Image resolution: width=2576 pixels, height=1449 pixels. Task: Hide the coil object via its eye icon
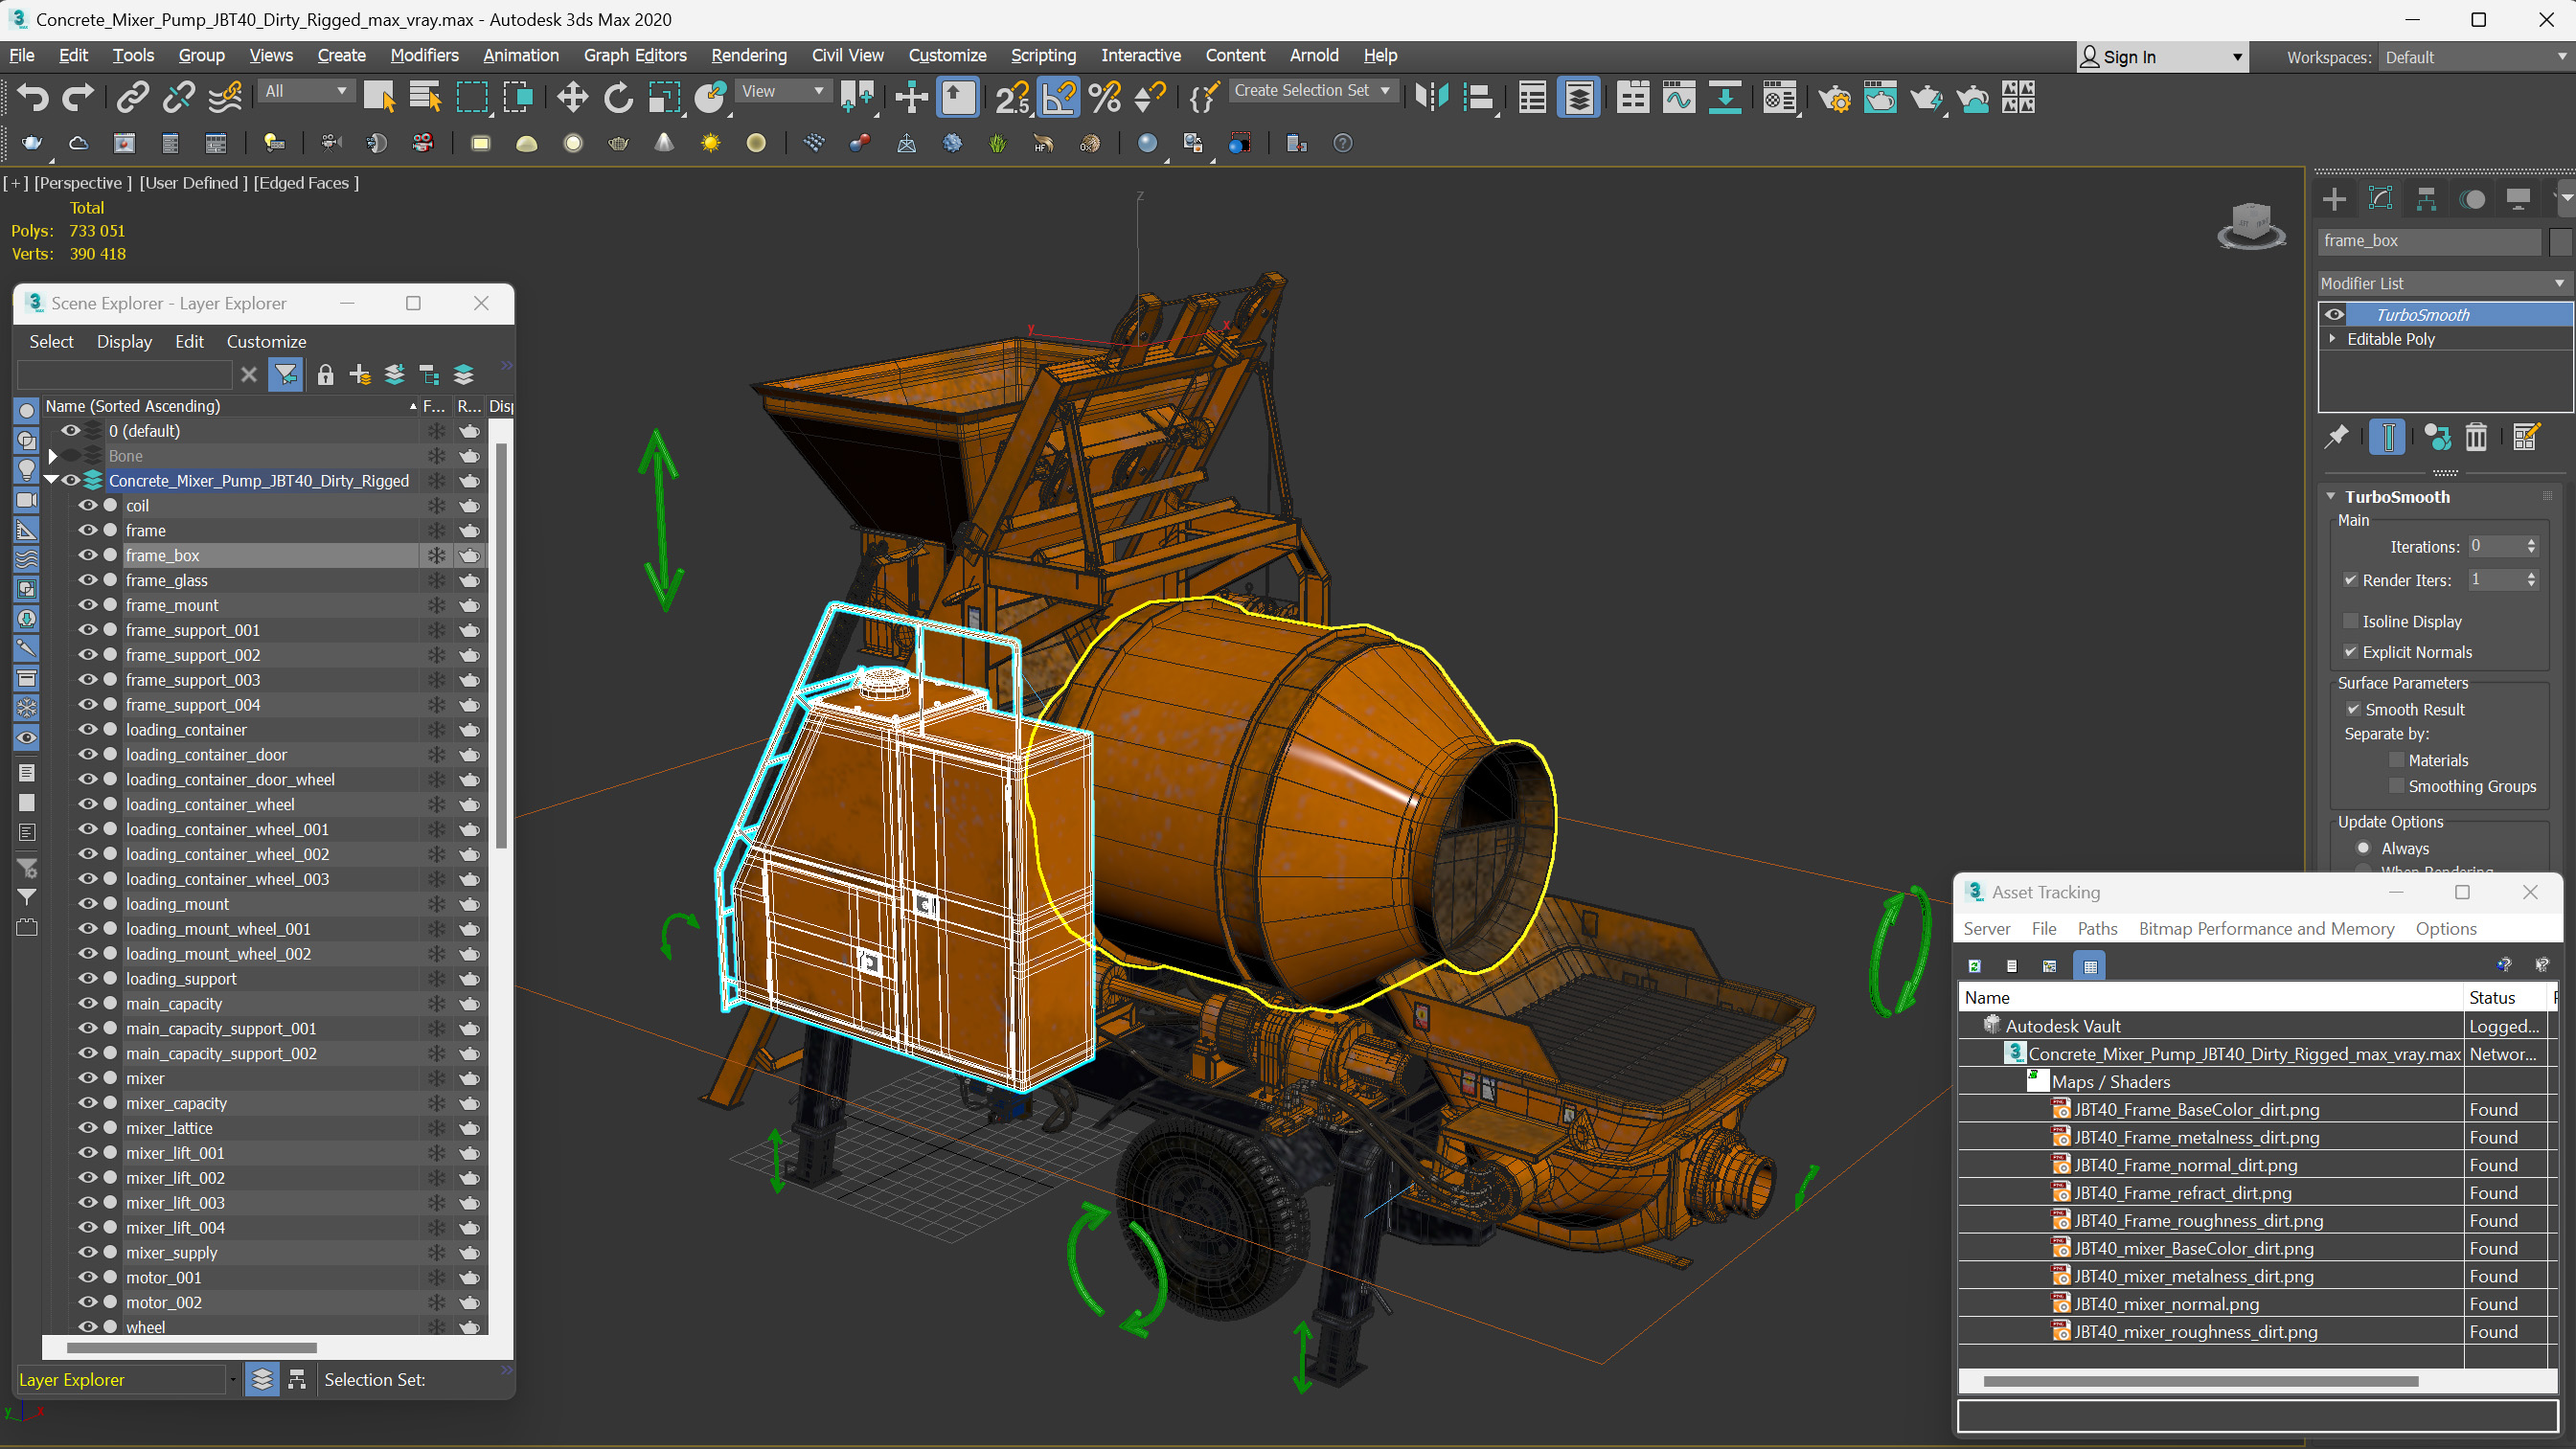tap(88, 505)
